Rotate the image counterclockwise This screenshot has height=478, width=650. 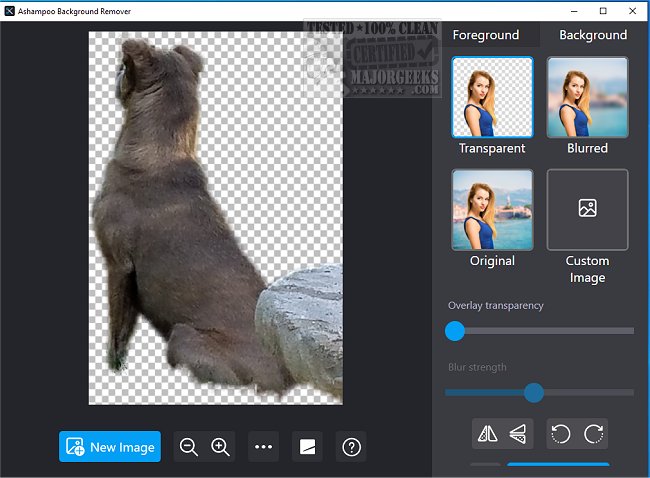pyautogui.click(x=561, y=433)
